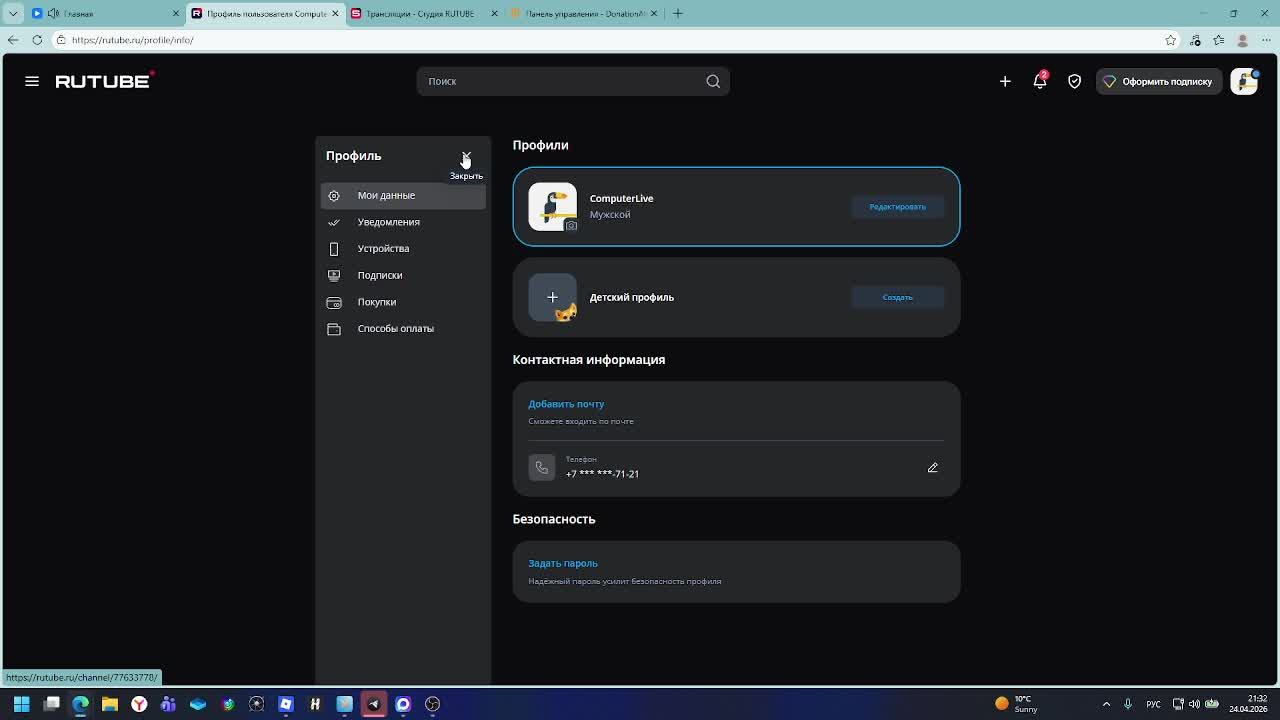This screenshot has height=720, width=1280.
Task: Open the browser favorites list icon
Action: coord(1219,40)
